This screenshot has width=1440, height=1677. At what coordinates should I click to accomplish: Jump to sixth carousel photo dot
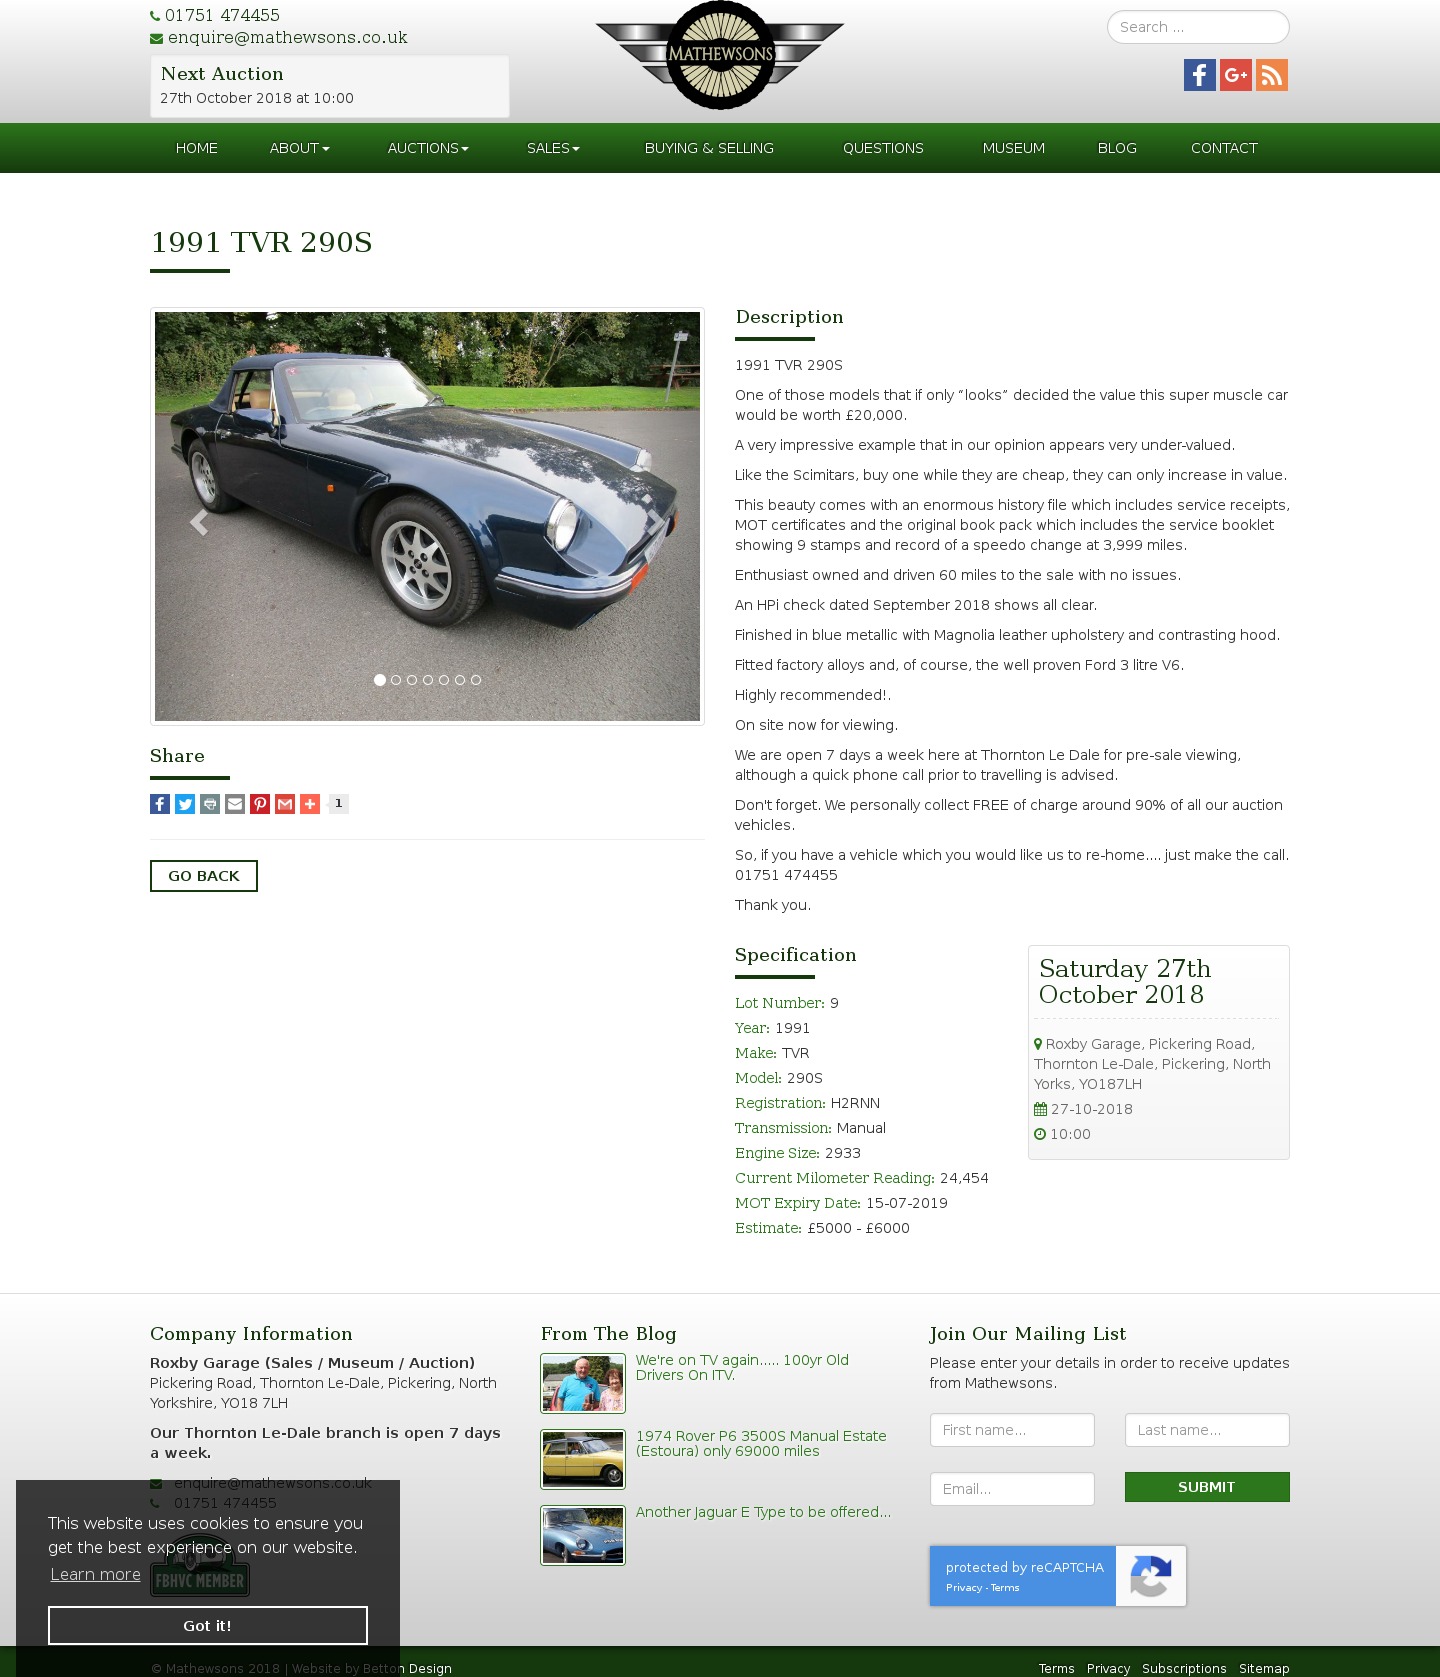point(460,680)
